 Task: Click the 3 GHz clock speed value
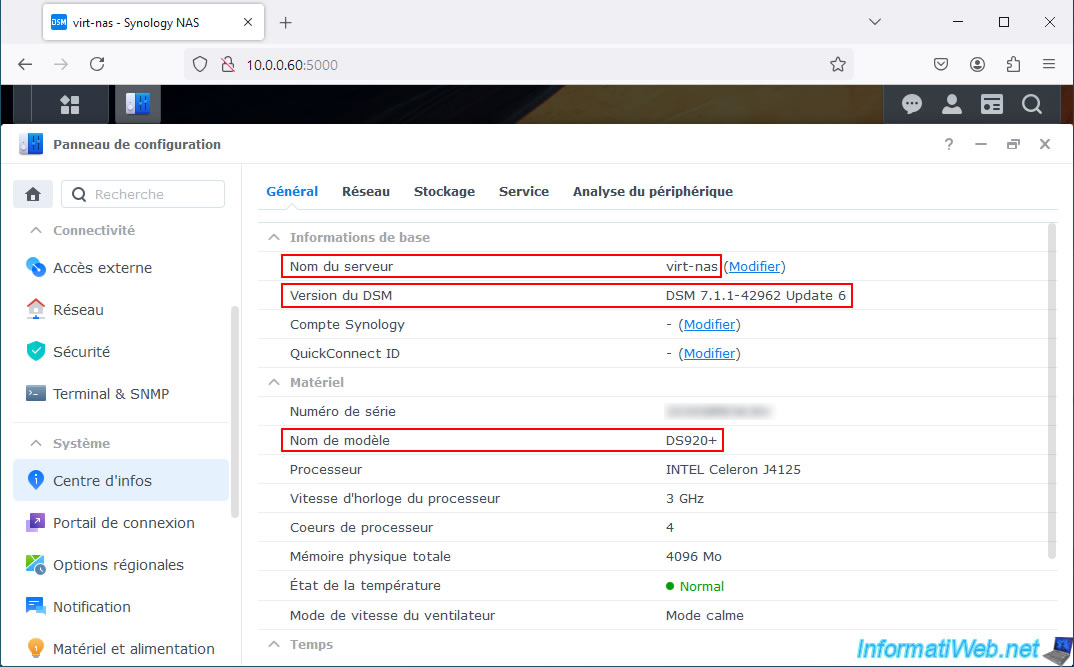pyautogui.click(x=684, y=499)
